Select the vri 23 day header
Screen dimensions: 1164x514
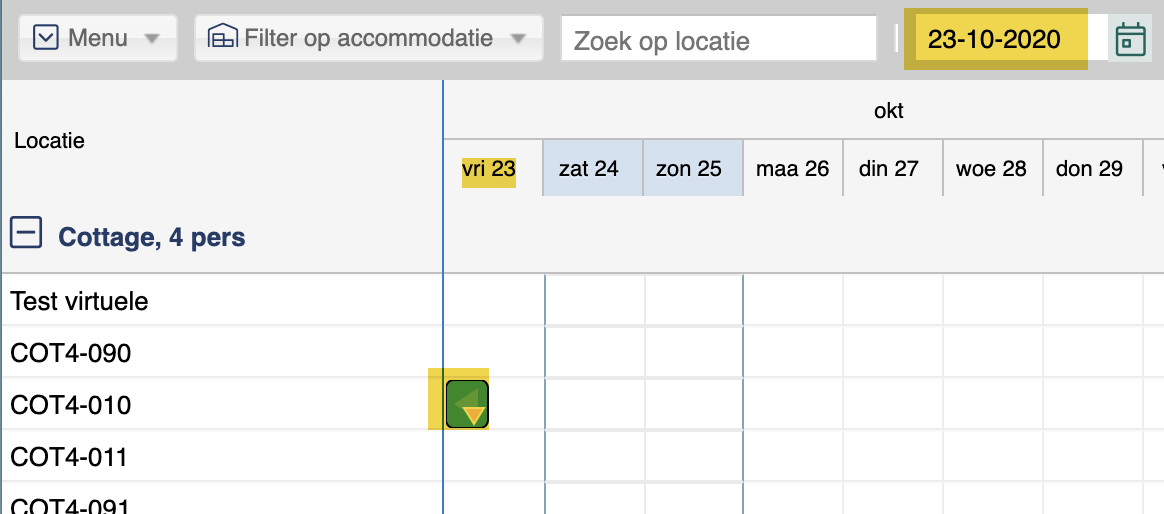coord(489,169)
